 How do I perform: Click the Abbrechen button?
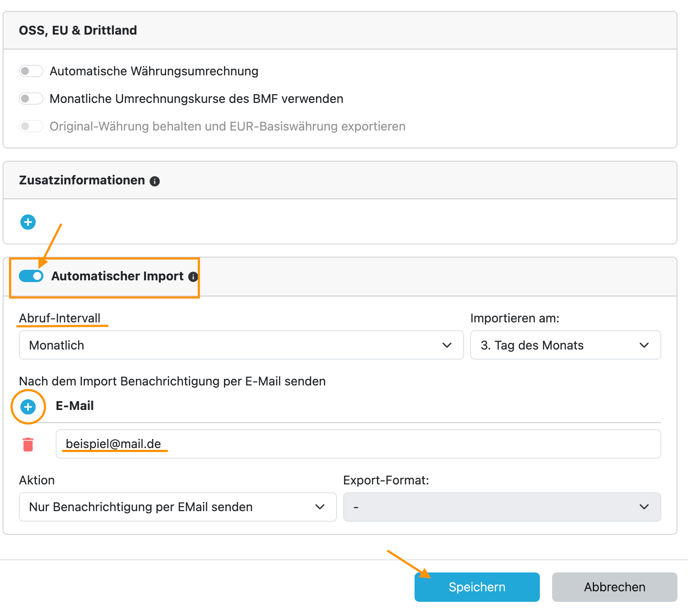614,587
